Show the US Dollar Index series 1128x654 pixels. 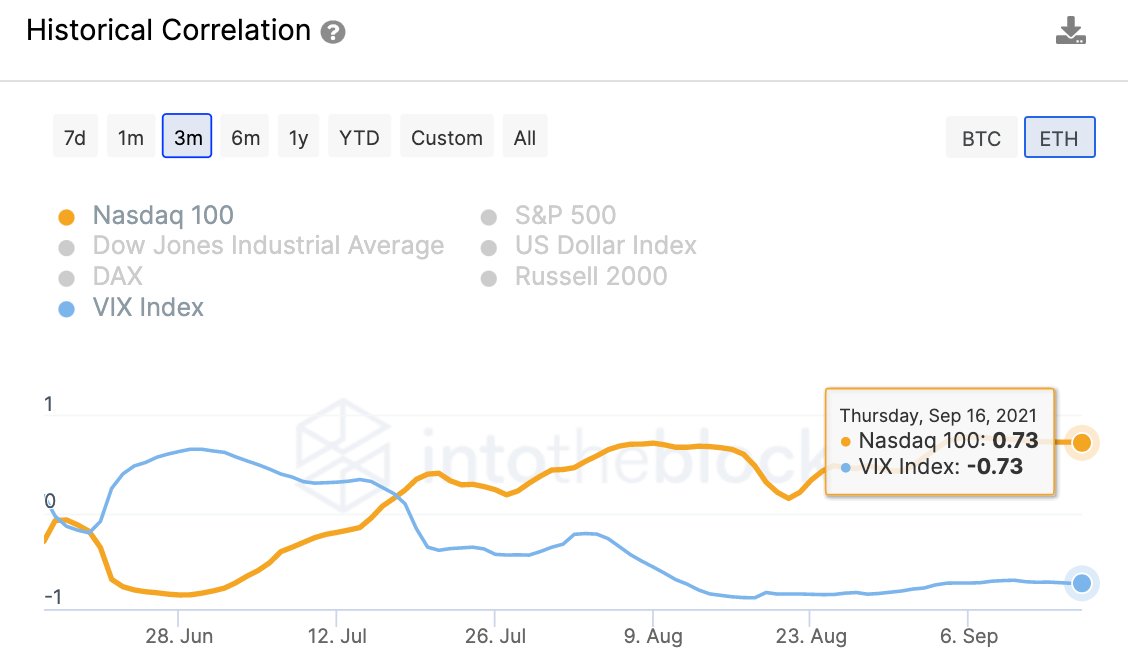point(605,246)
